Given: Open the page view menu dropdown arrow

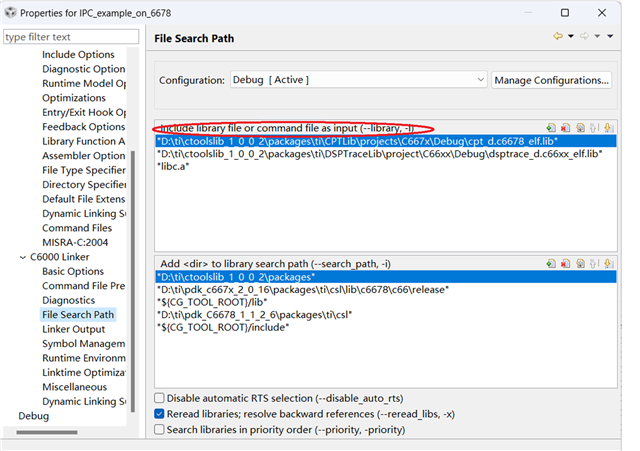Looking at the screenshot, I should (x=609, y=37).
